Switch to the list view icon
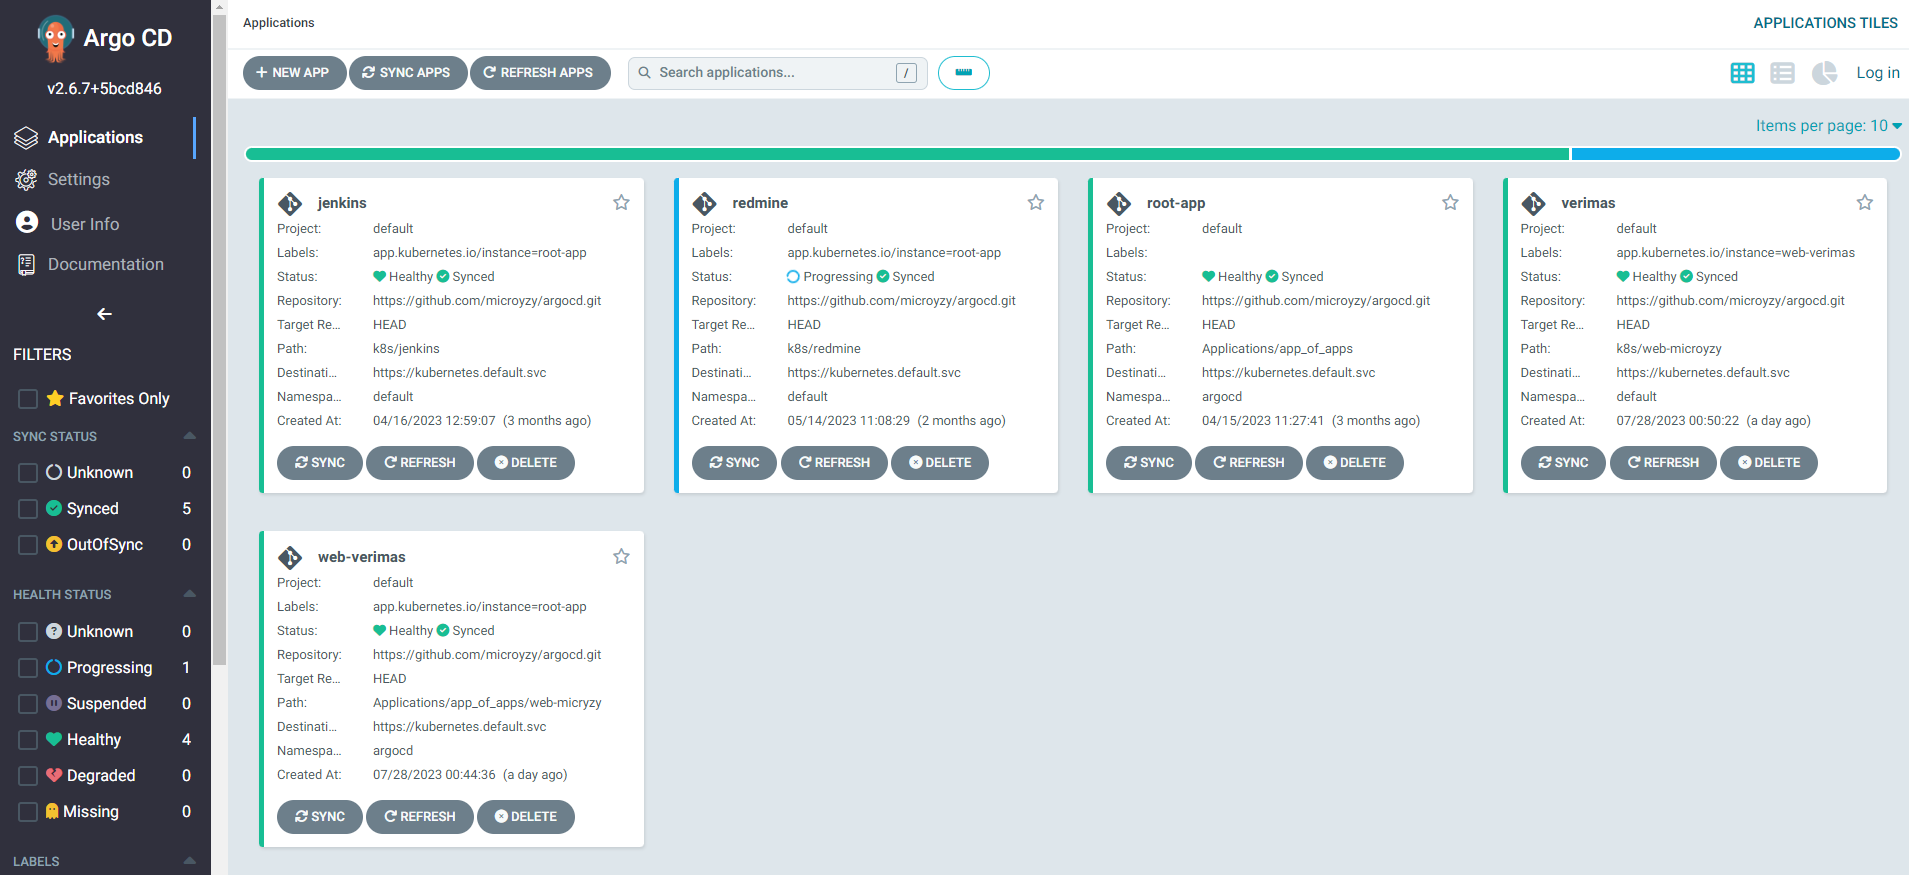 click(1782, 73)
